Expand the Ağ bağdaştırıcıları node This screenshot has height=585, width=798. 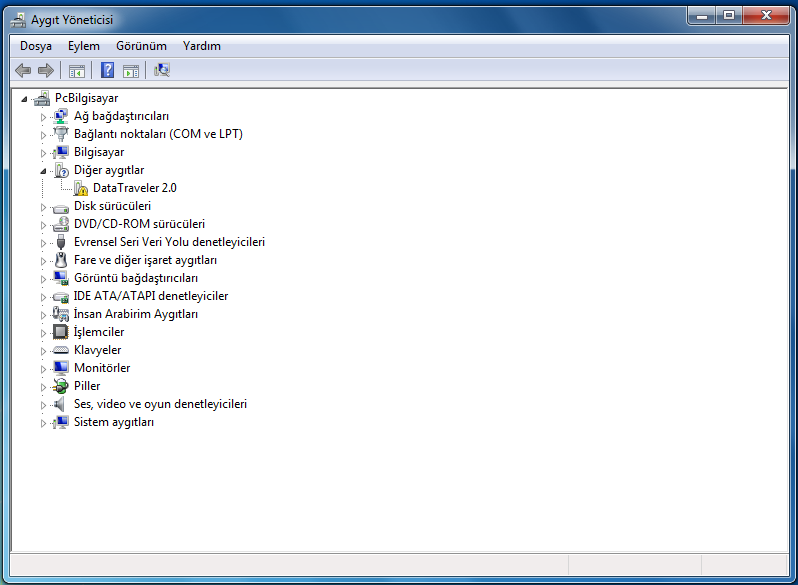[x=43, y=117]
